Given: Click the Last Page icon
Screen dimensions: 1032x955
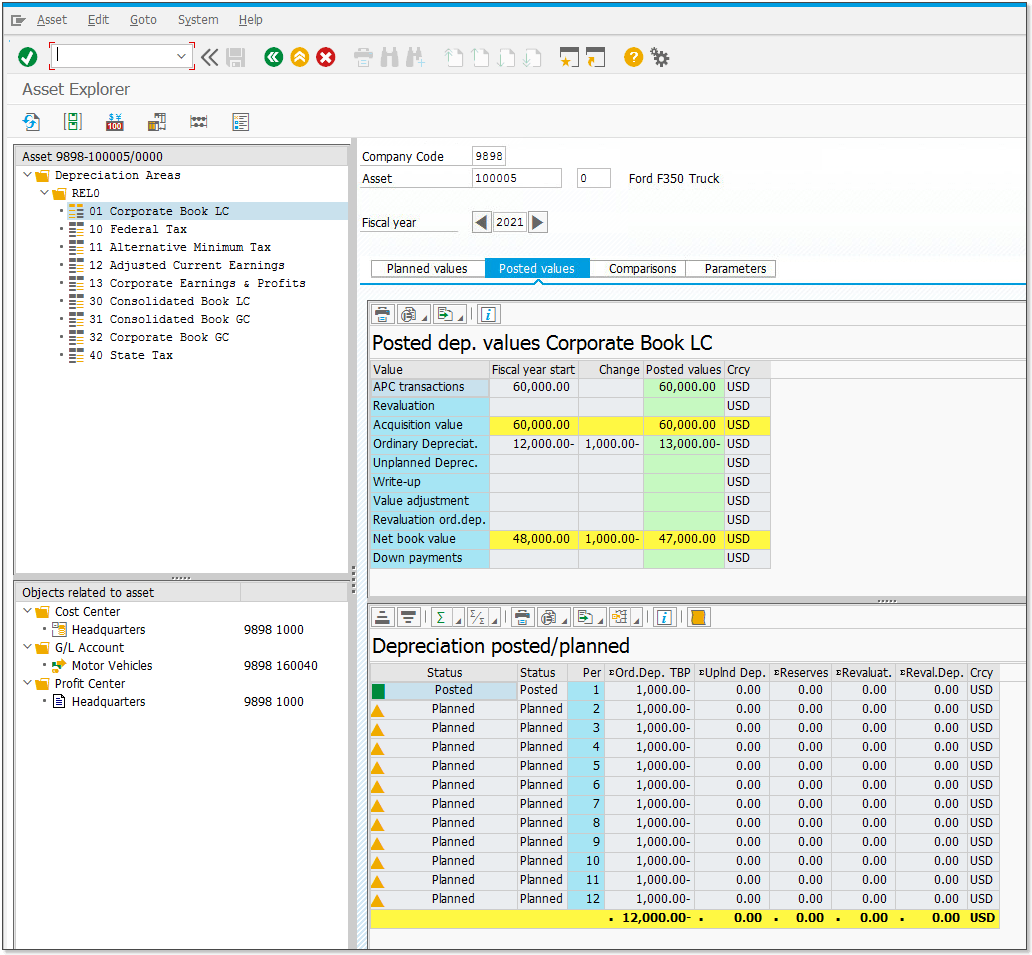Looking at the screenshot, I should (x=531, y=57).
